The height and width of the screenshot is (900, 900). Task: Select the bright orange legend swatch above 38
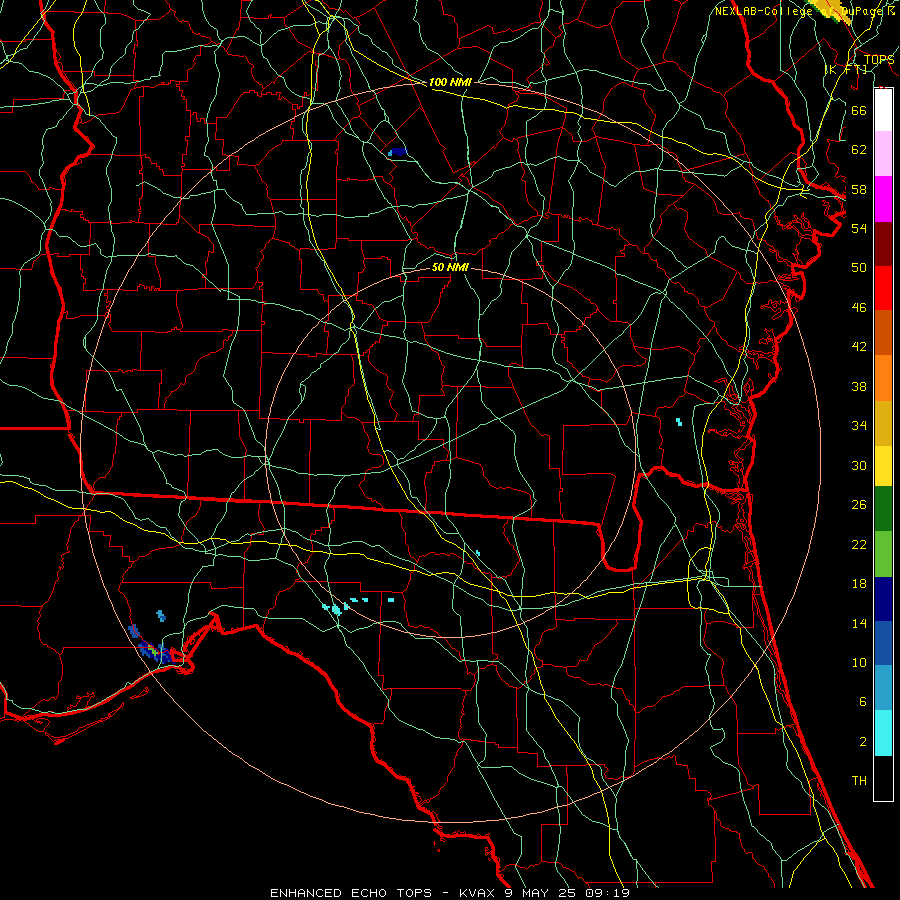[883, 378]
